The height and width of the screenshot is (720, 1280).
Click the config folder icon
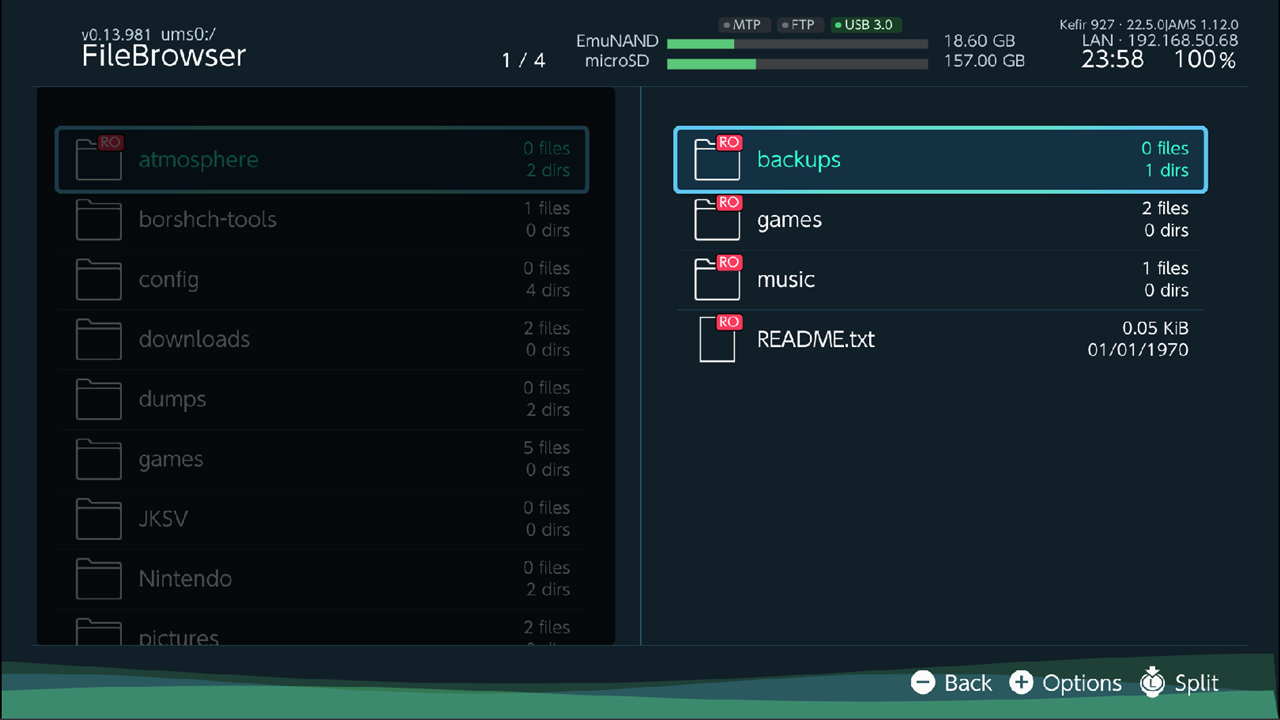[x=99, y=280]
